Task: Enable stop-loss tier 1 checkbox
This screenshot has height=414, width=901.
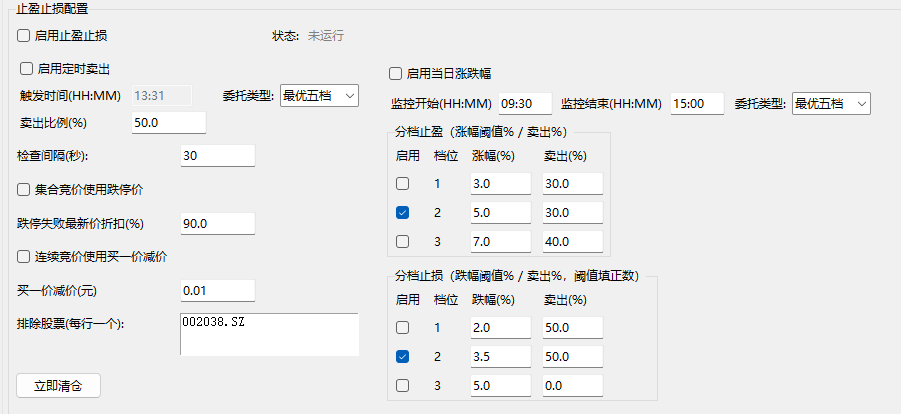Action: point(403,327)
